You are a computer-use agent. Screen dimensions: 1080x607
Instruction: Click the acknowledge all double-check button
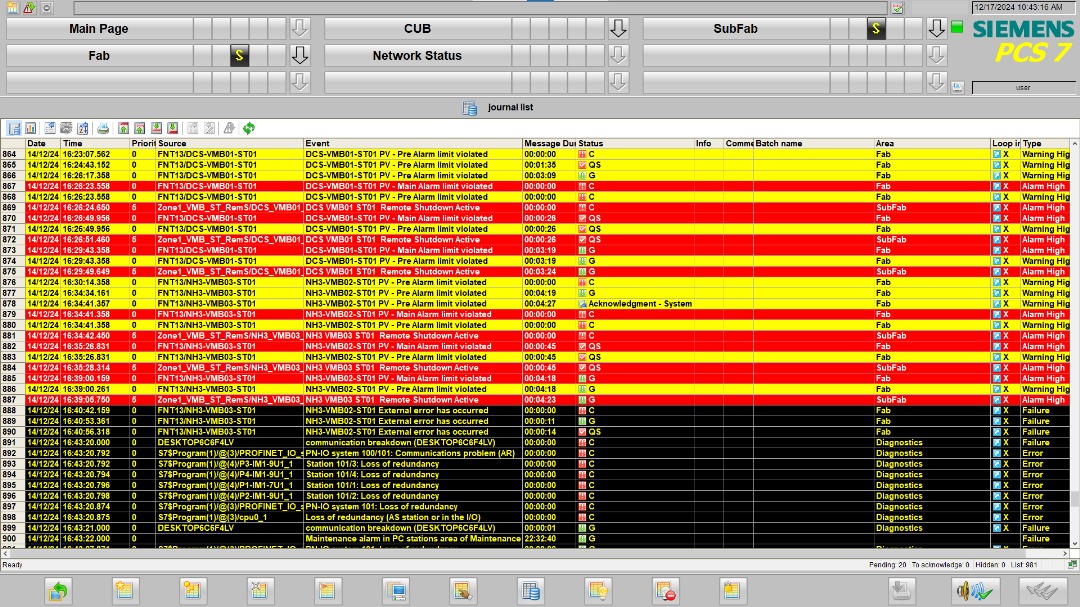pyautogui.click(x=1042, y=590)
